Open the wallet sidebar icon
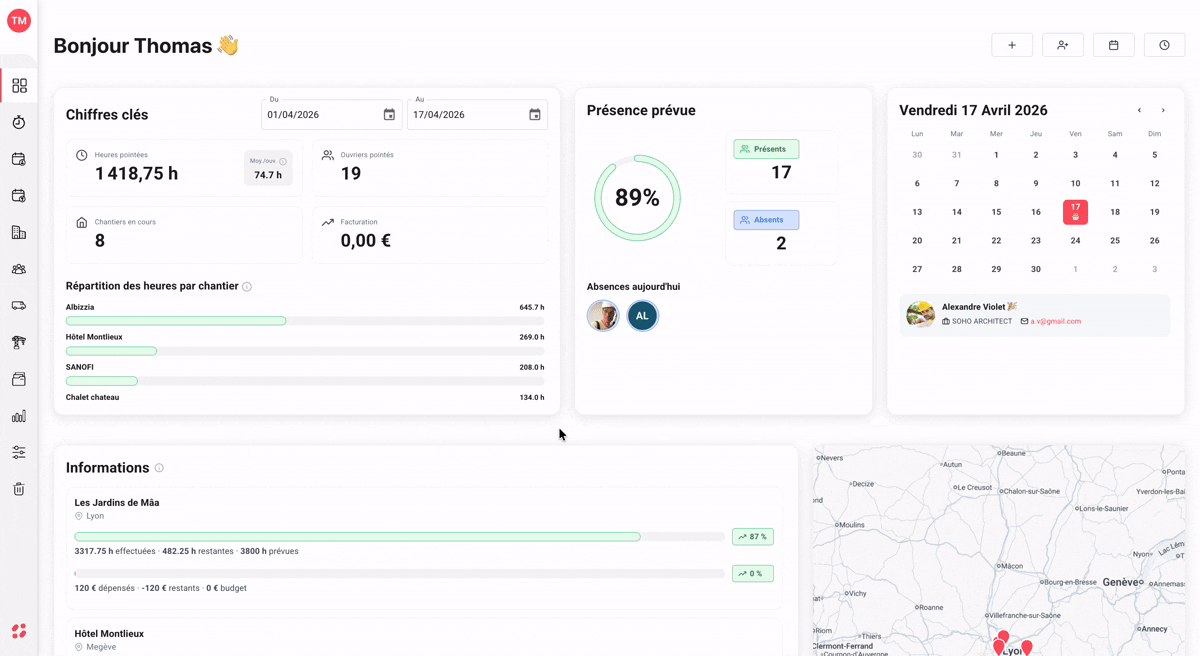Screen dimensions: 1200x656 pyautogui.click(x=19, y=379)
